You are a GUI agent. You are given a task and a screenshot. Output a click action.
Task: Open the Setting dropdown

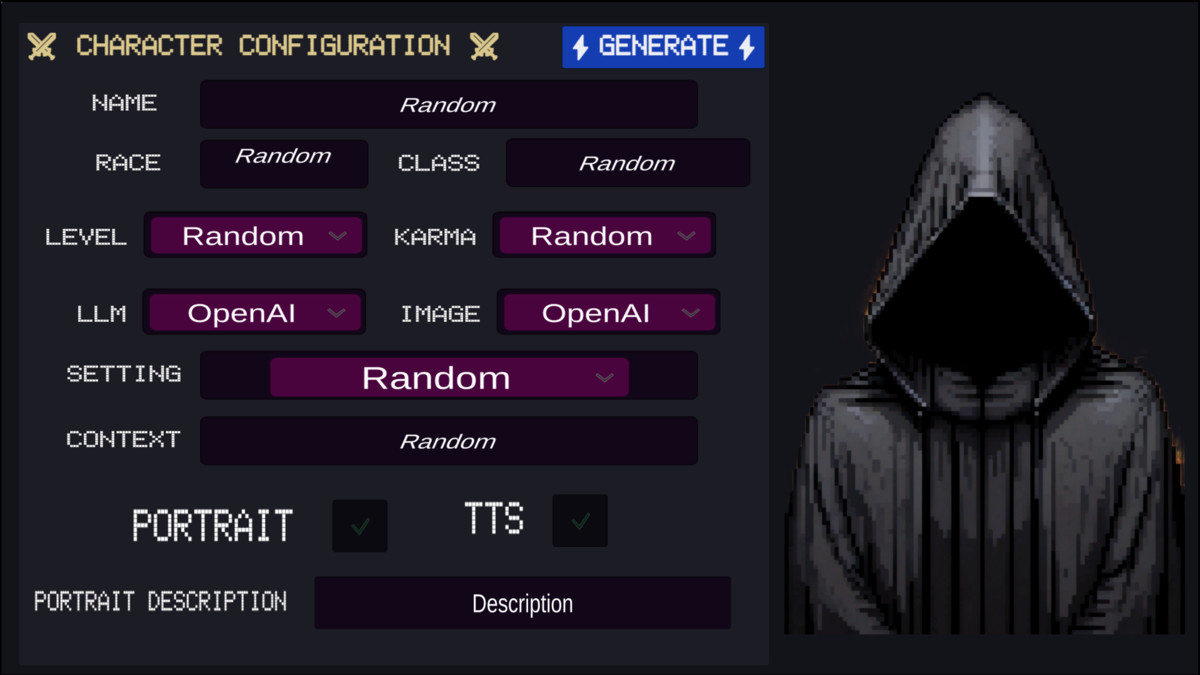[x=449, y=377]
